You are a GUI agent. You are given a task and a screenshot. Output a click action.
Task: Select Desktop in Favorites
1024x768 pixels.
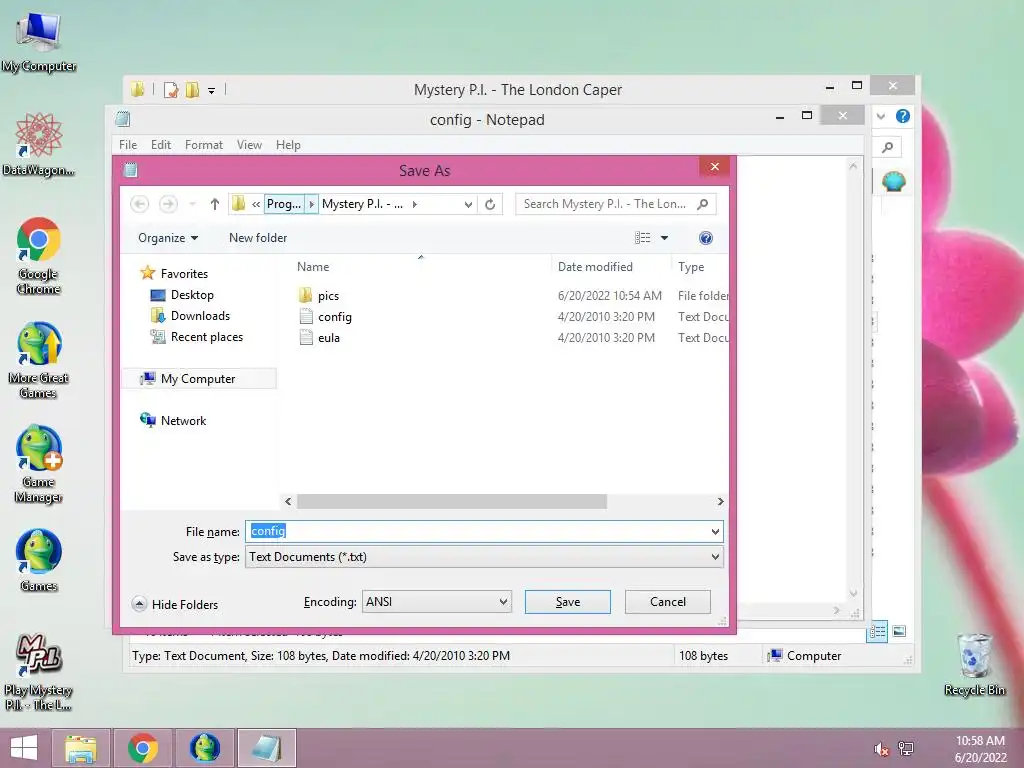click(x=182, y=295)
